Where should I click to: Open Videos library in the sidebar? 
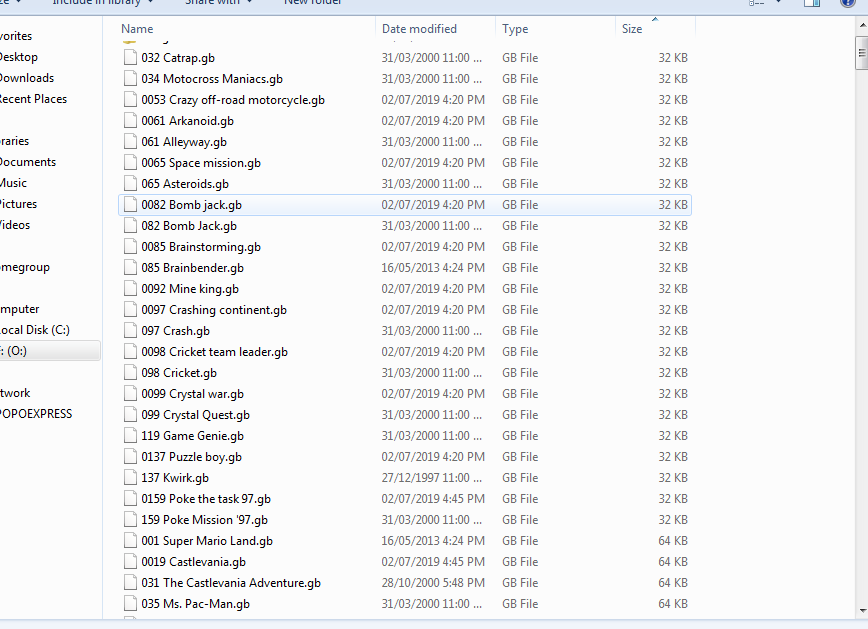tap(14, 225)
